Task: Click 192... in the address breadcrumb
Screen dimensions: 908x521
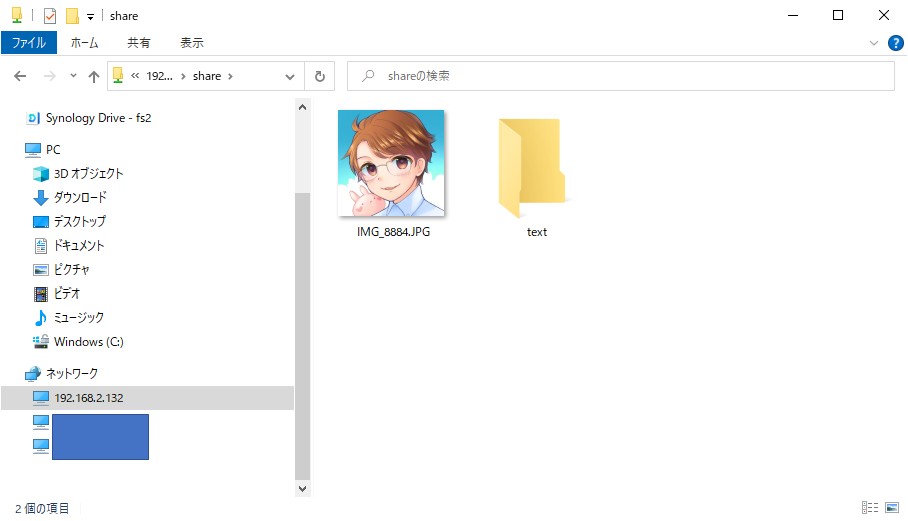Action: click(159, 76)
